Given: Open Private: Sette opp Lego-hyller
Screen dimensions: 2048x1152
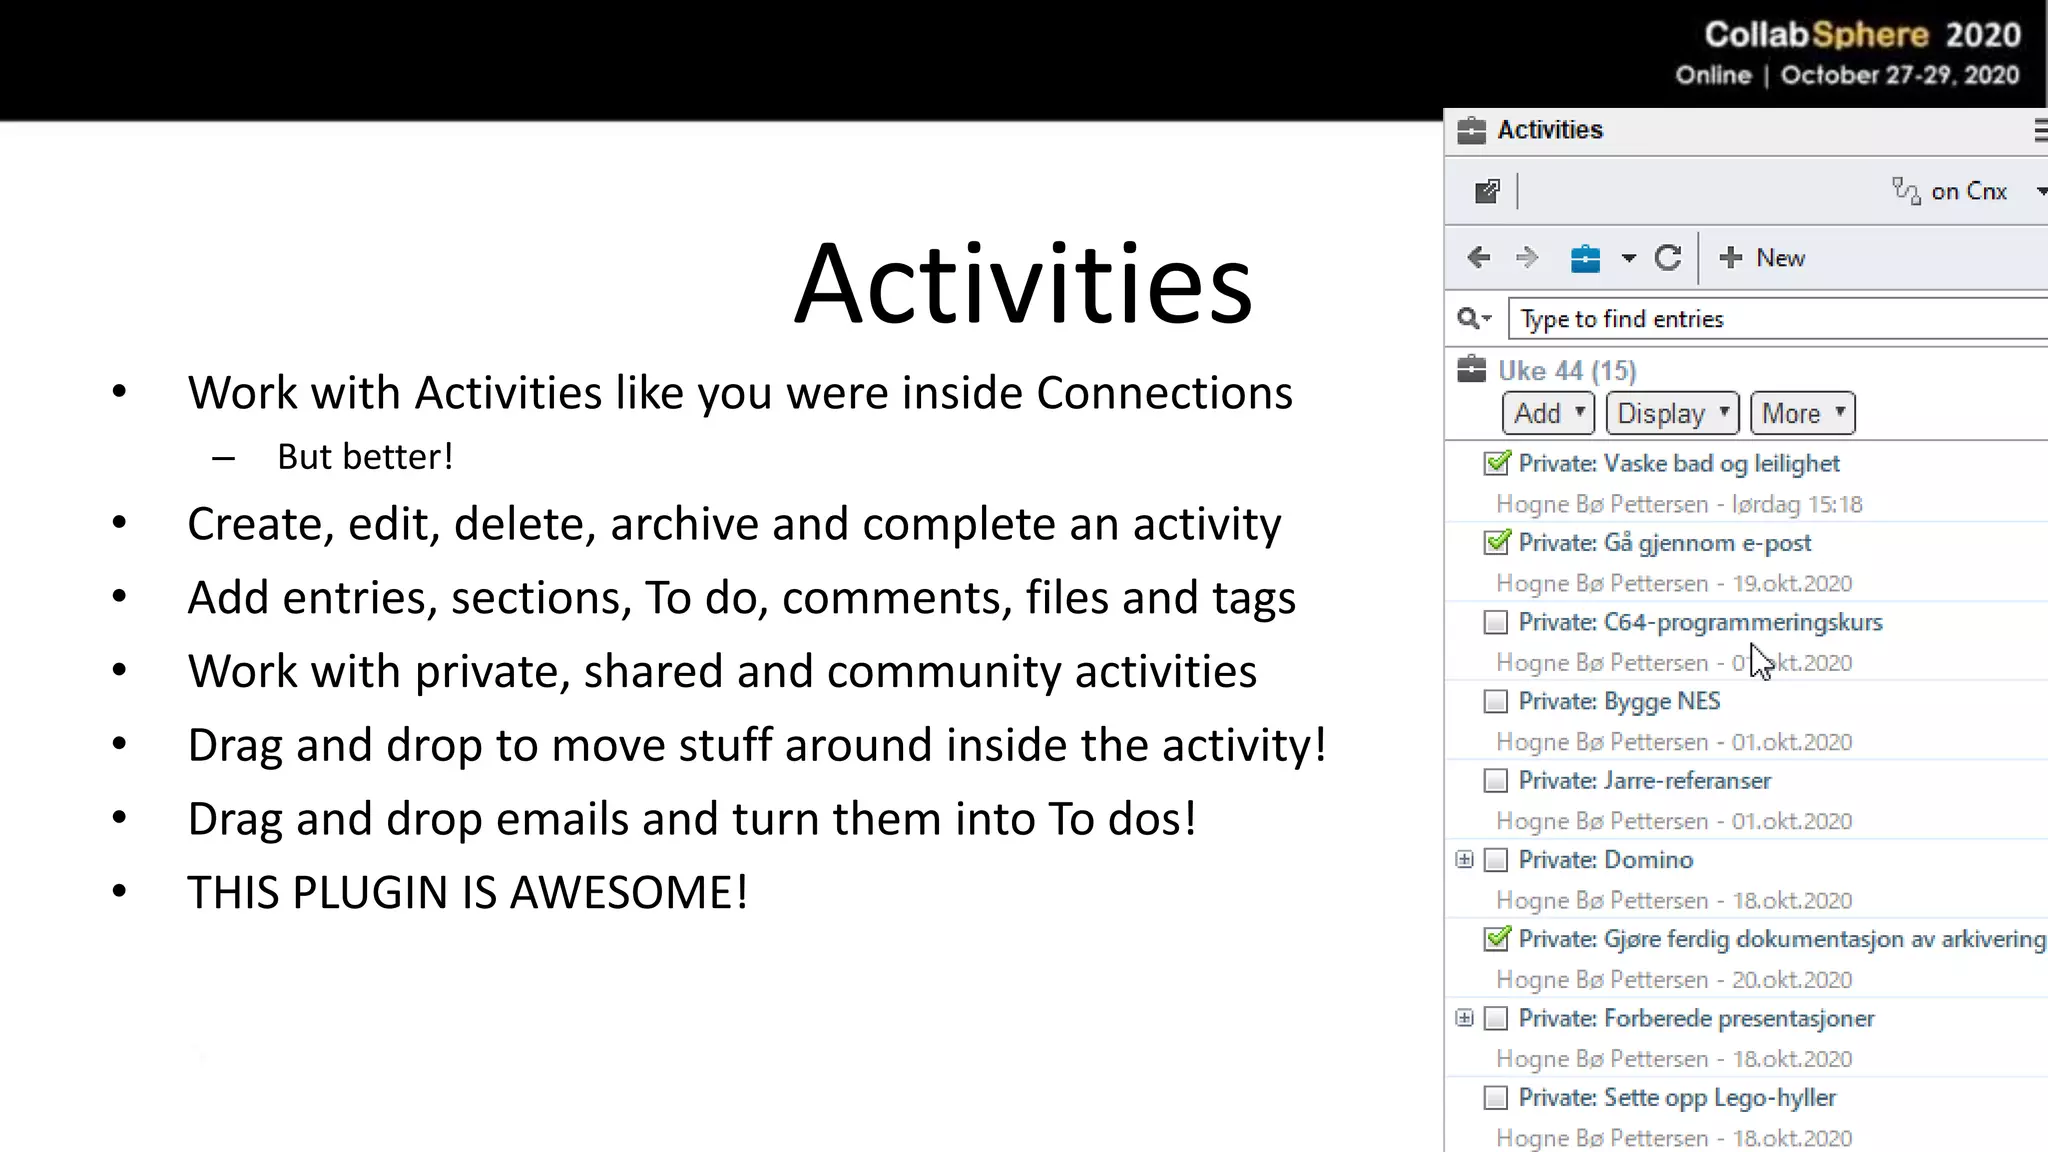Looking at the screenshot, I should point(1677,1098).
